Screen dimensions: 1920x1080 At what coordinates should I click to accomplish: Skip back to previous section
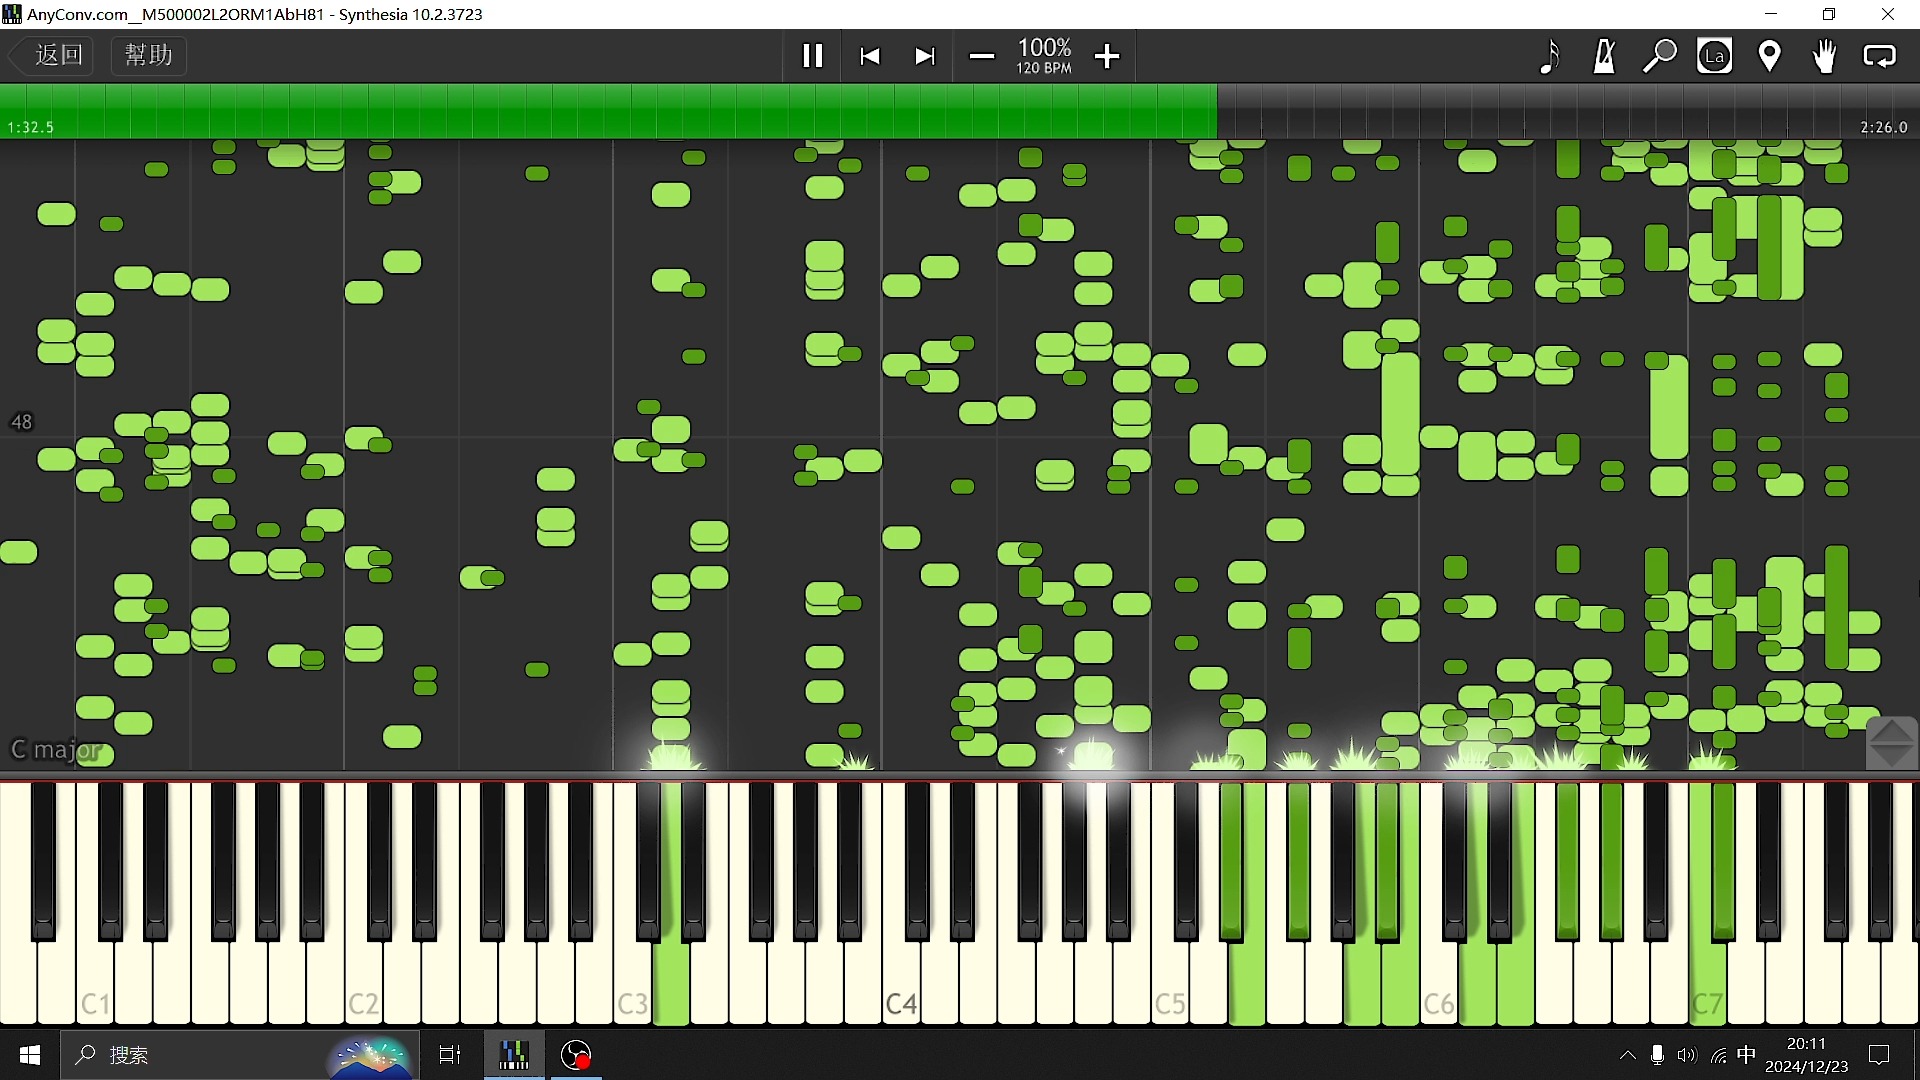(869, 56)
